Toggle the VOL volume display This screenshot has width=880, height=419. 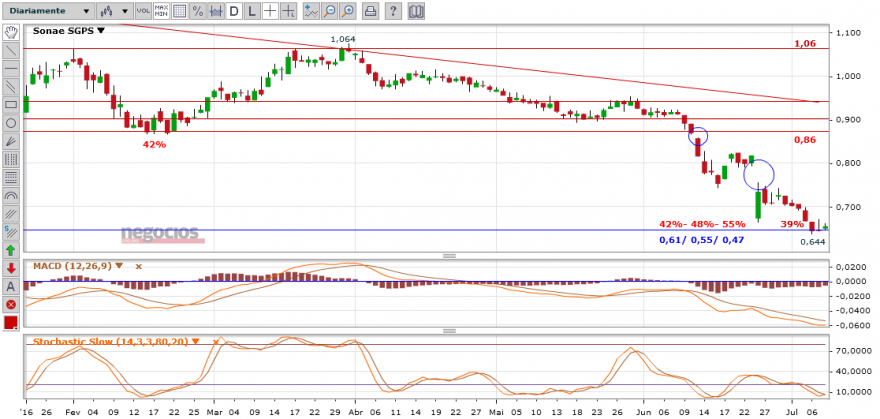(x=143, y=10)
